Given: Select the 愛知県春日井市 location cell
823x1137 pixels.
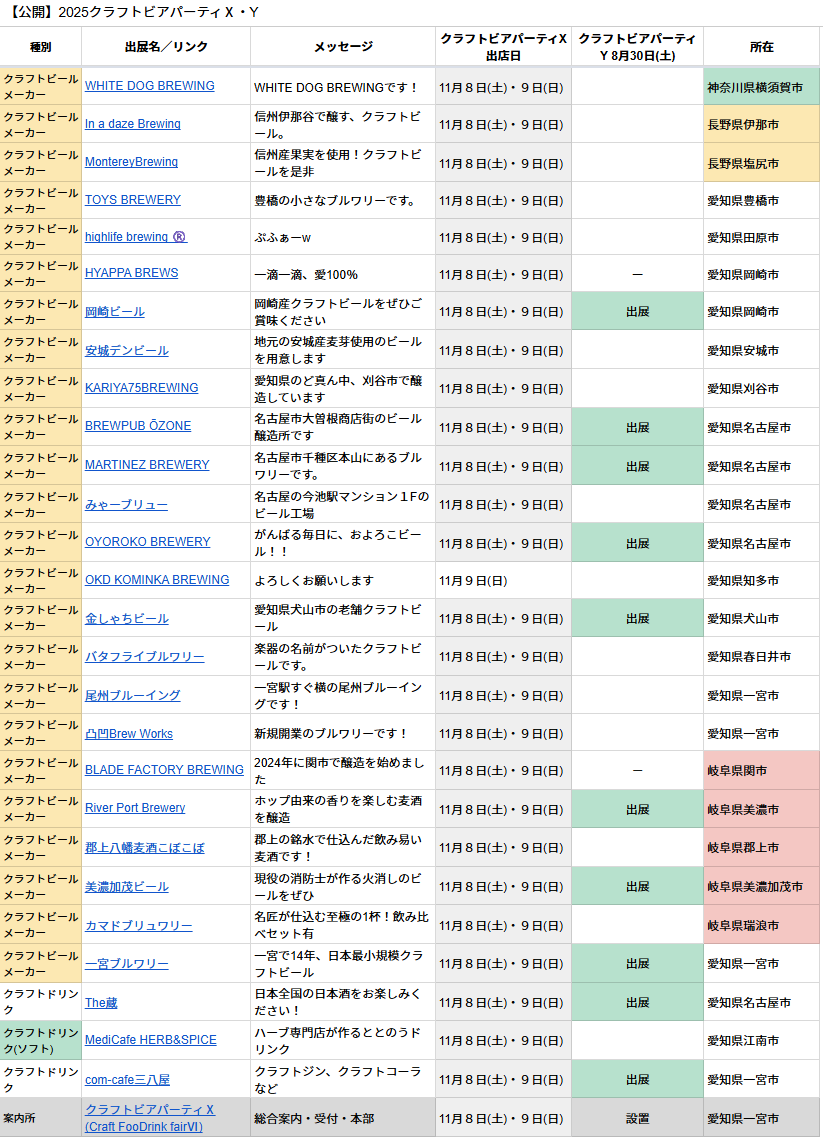Looking at the screenshot, I should (761, 657).
